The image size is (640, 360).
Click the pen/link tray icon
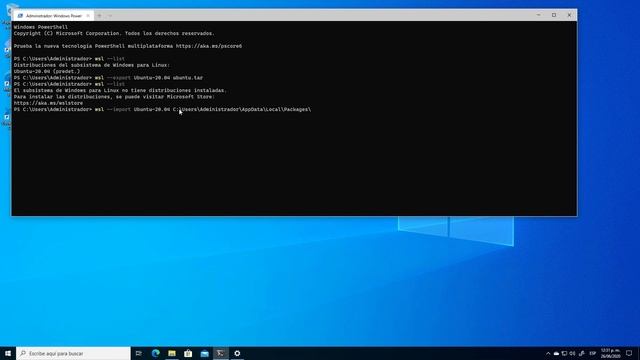tap(582, 353)
